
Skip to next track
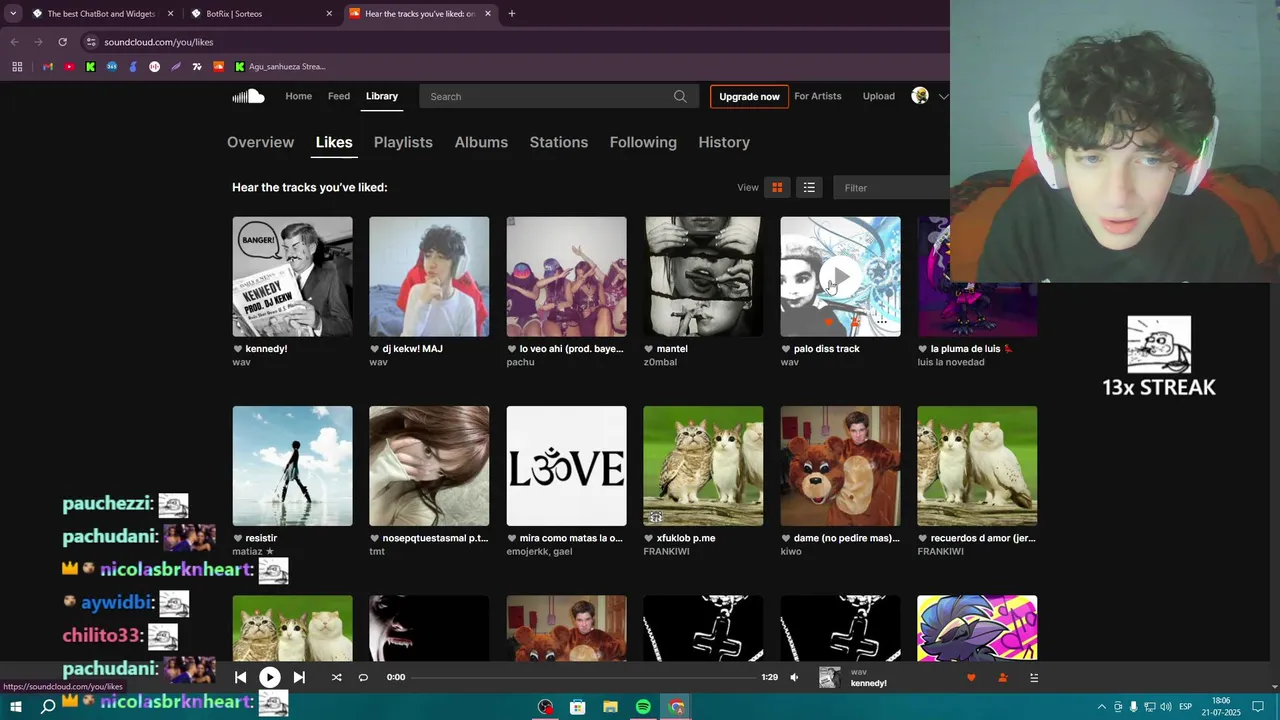[299, 677]
